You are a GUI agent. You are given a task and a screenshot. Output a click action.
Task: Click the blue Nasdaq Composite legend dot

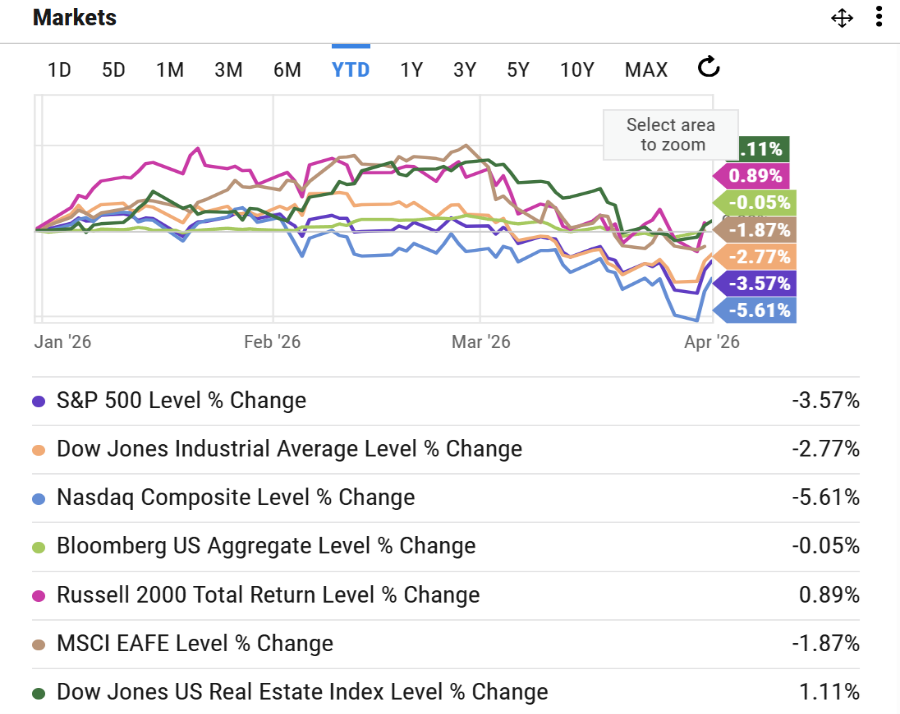point(39,497)
